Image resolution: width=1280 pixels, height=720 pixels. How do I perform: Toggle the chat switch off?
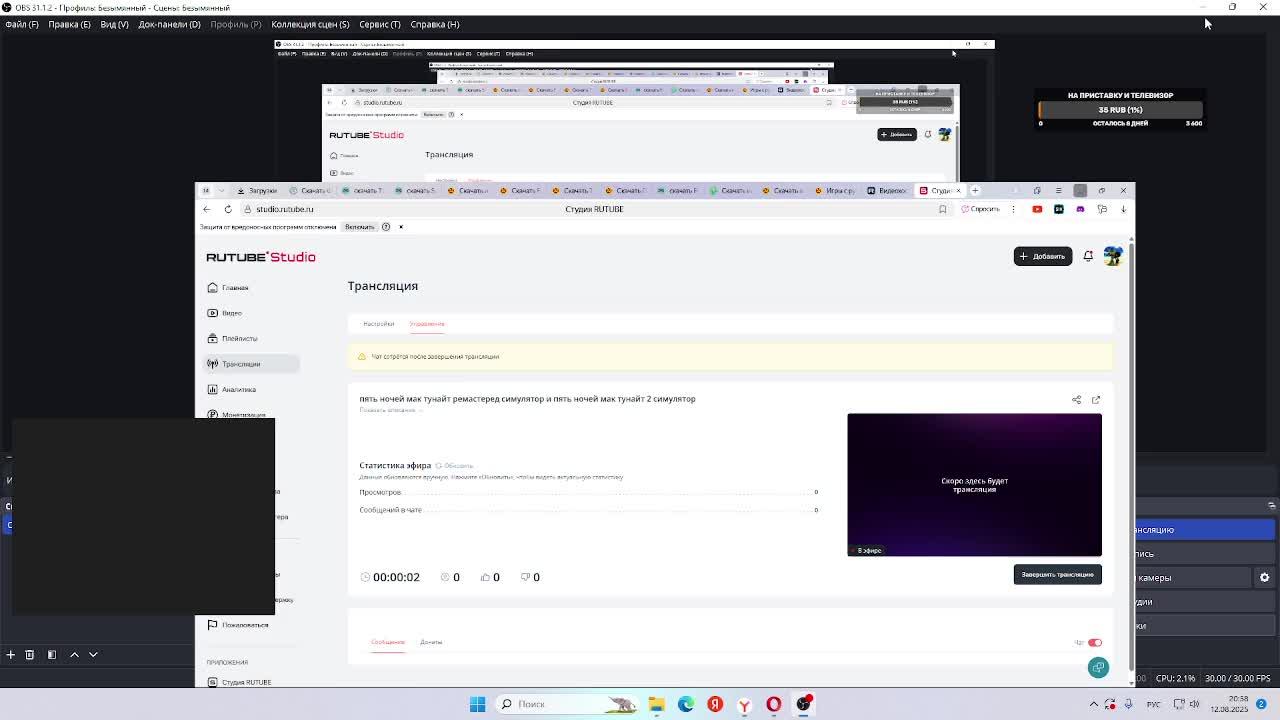pyautogui.click(x=1095, y=643)
